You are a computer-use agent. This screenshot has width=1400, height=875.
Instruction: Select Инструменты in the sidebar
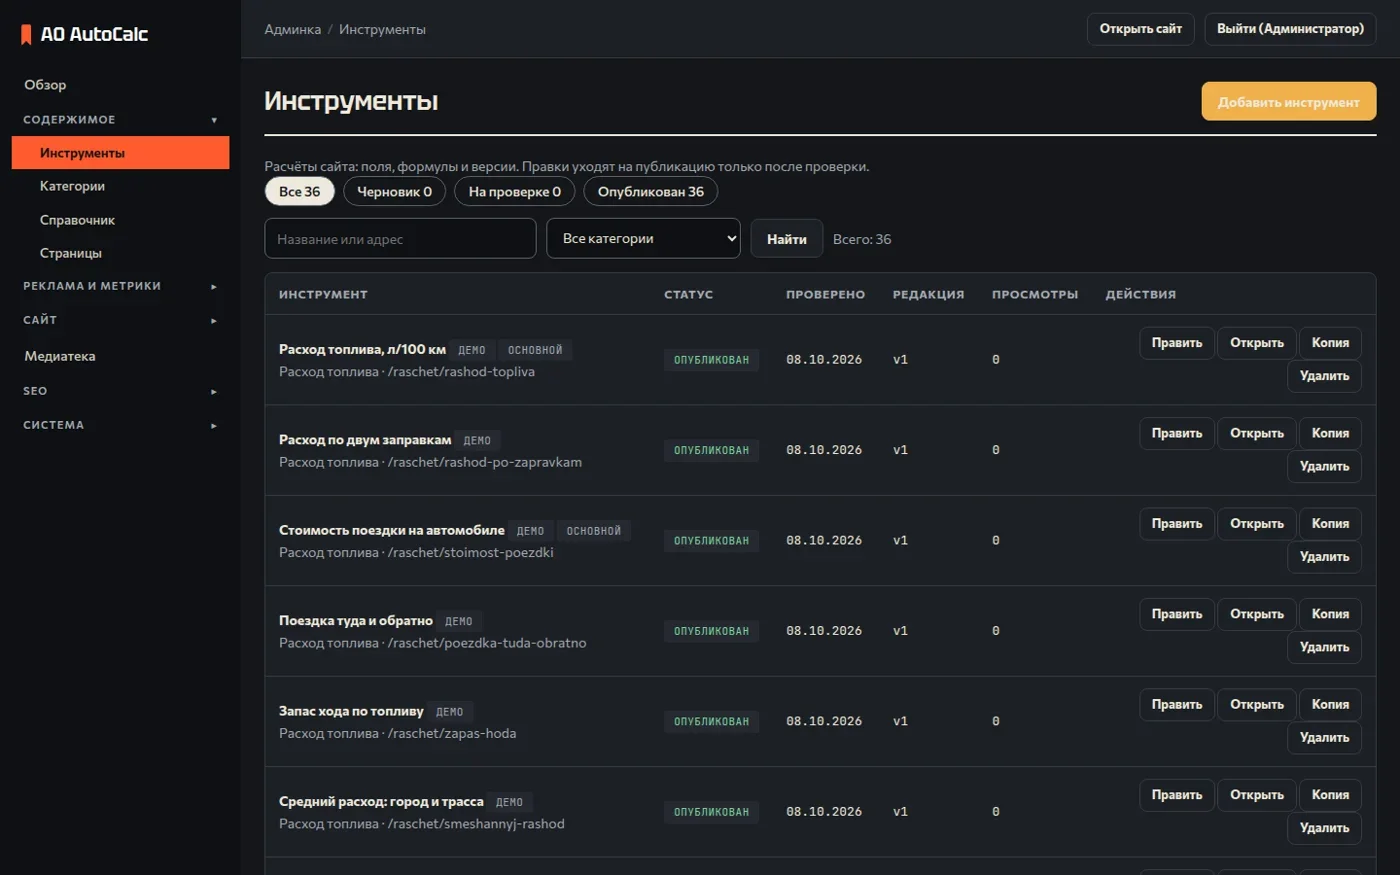(x=120, y=153)
